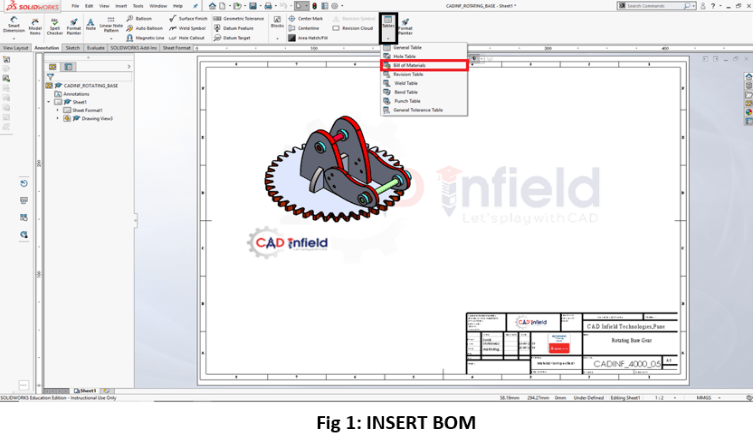Screen dimensions: 753x447
Task: Click the filter icon in feature tree
Action: pyautogui.click(x=50, y=76)
